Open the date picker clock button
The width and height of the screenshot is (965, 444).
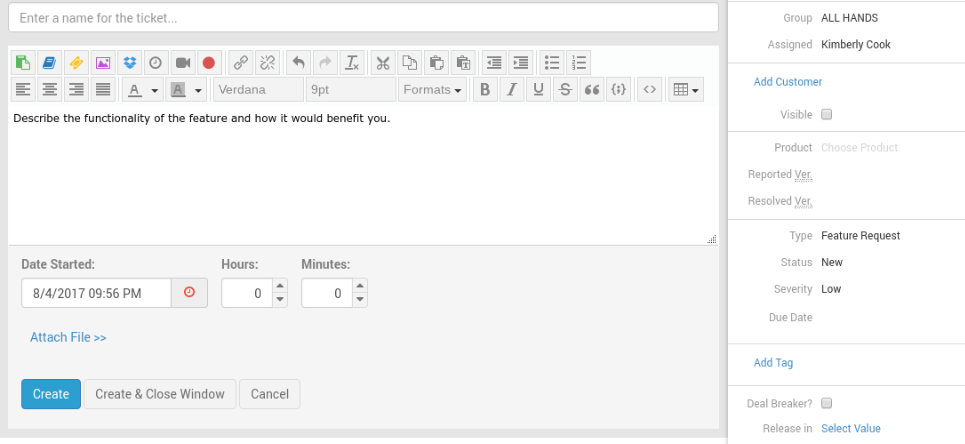pos(190,293)
